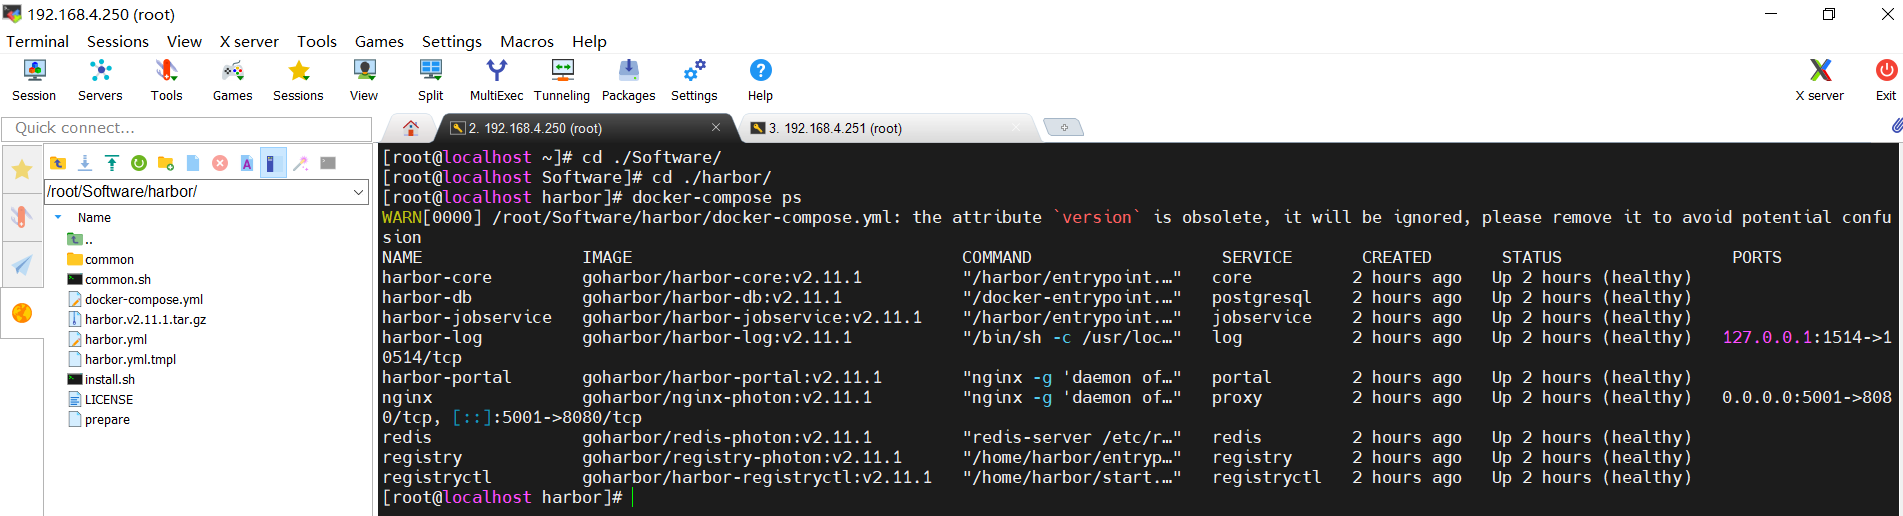The height and width of the screenshot is (516, 1903).
Task: Click the Quick connect input field
Action: 187,128
